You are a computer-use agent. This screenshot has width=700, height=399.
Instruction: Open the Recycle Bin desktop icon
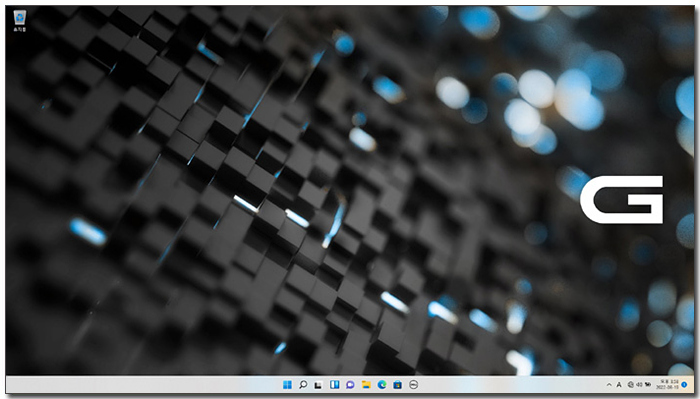pyautogui.click(x=20, y=21)
